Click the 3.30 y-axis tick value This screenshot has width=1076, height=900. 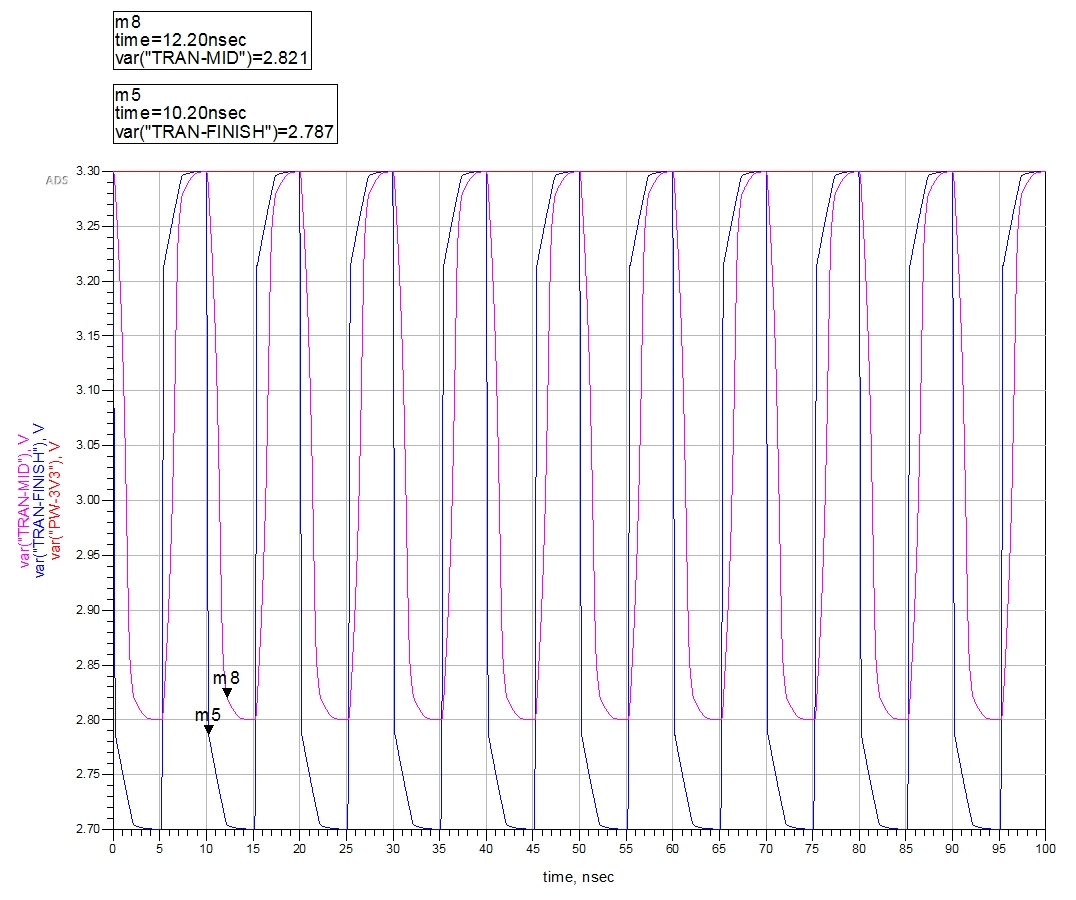(88, 171)
